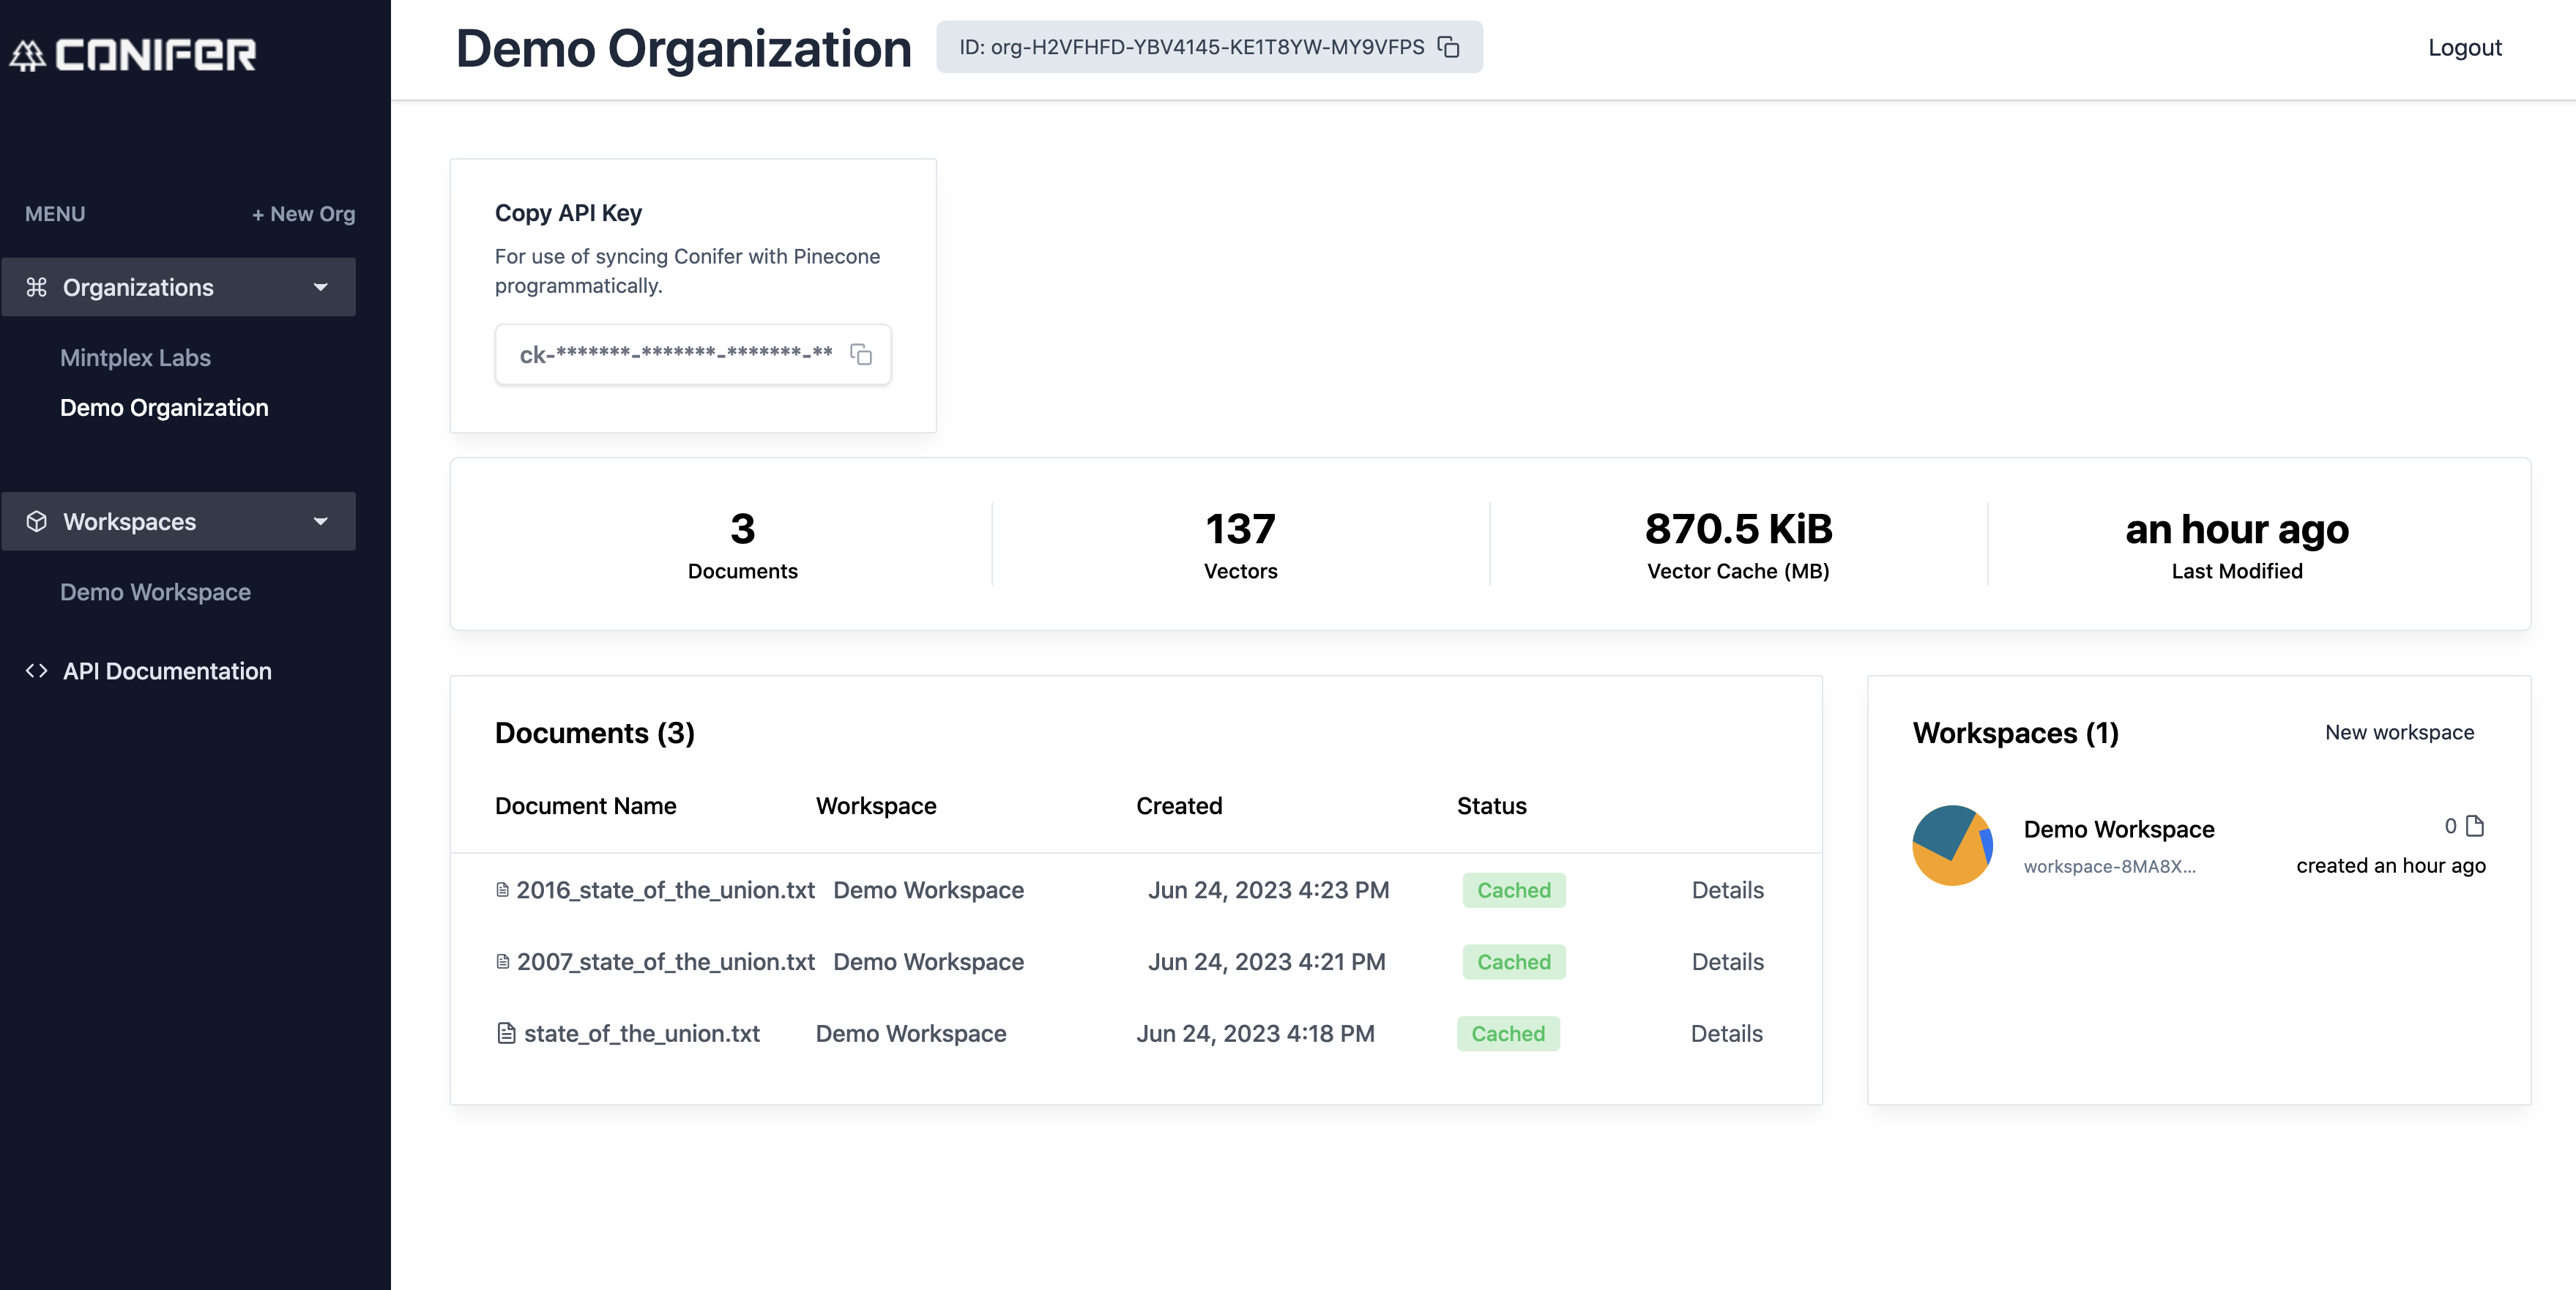The image size is (2576, 1290).
Task: Click the API Documentation code brackets icon
Action: tap(37, 671)
